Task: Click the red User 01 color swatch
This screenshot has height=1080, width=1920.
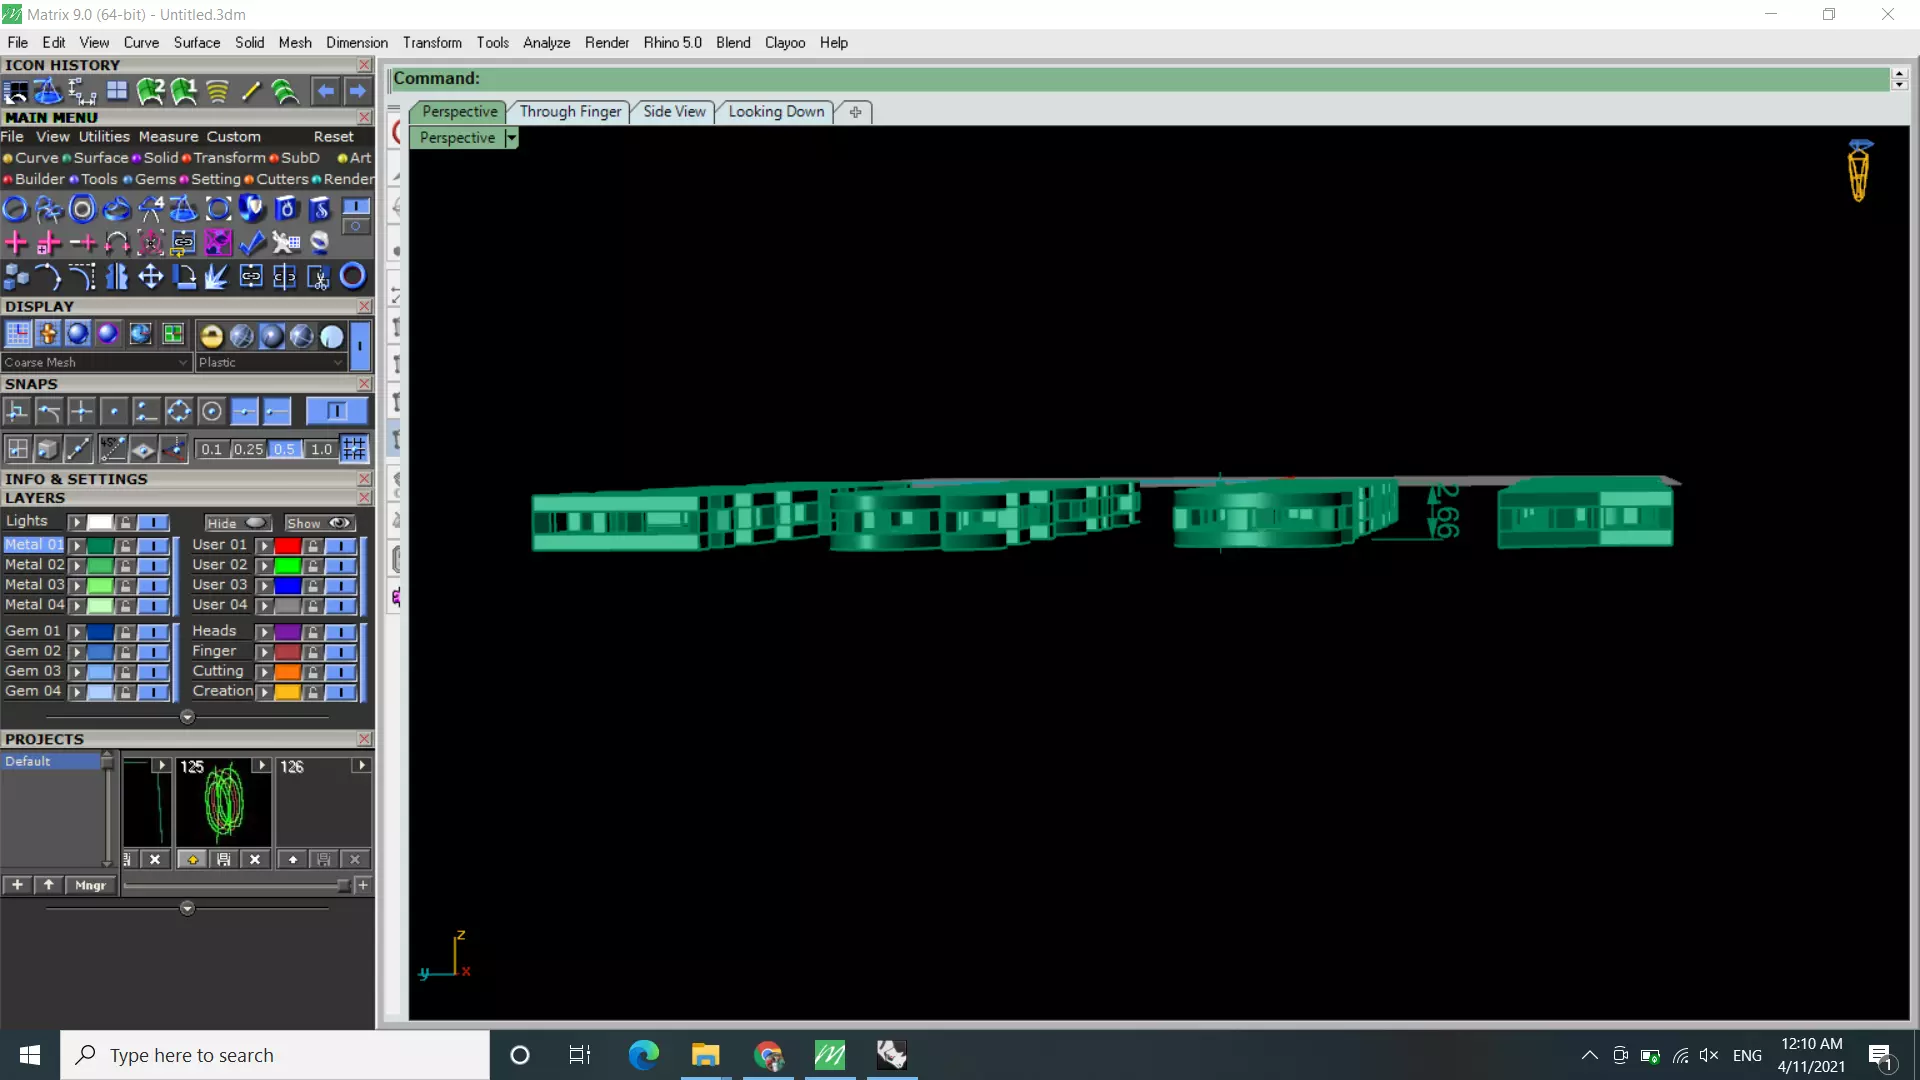Action: point(287,545)
